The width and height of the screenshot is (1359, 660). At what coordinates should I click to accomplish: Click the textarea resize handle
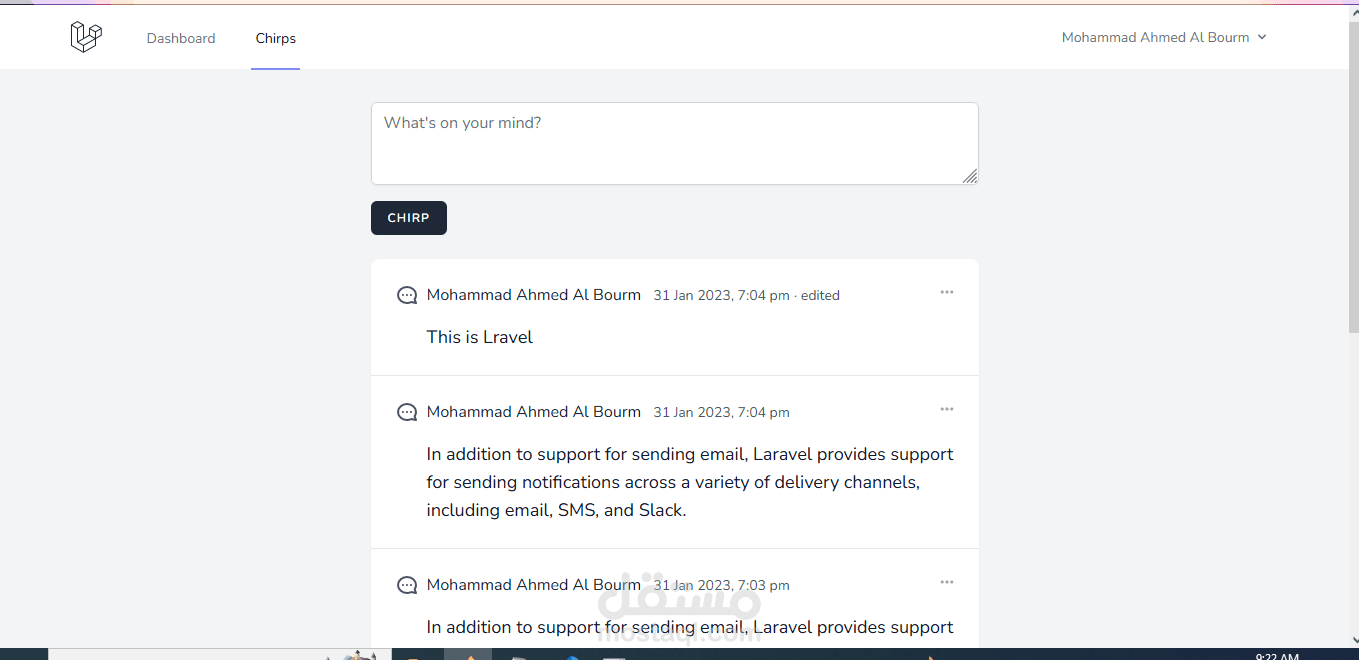point(971,177)
